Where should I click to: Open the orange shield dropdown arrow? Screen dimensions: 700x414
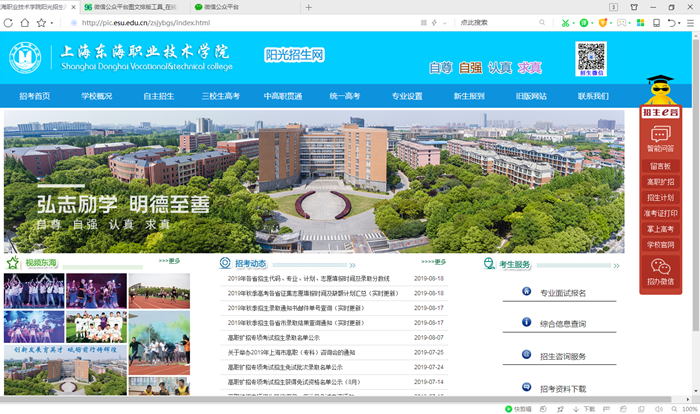611,23
